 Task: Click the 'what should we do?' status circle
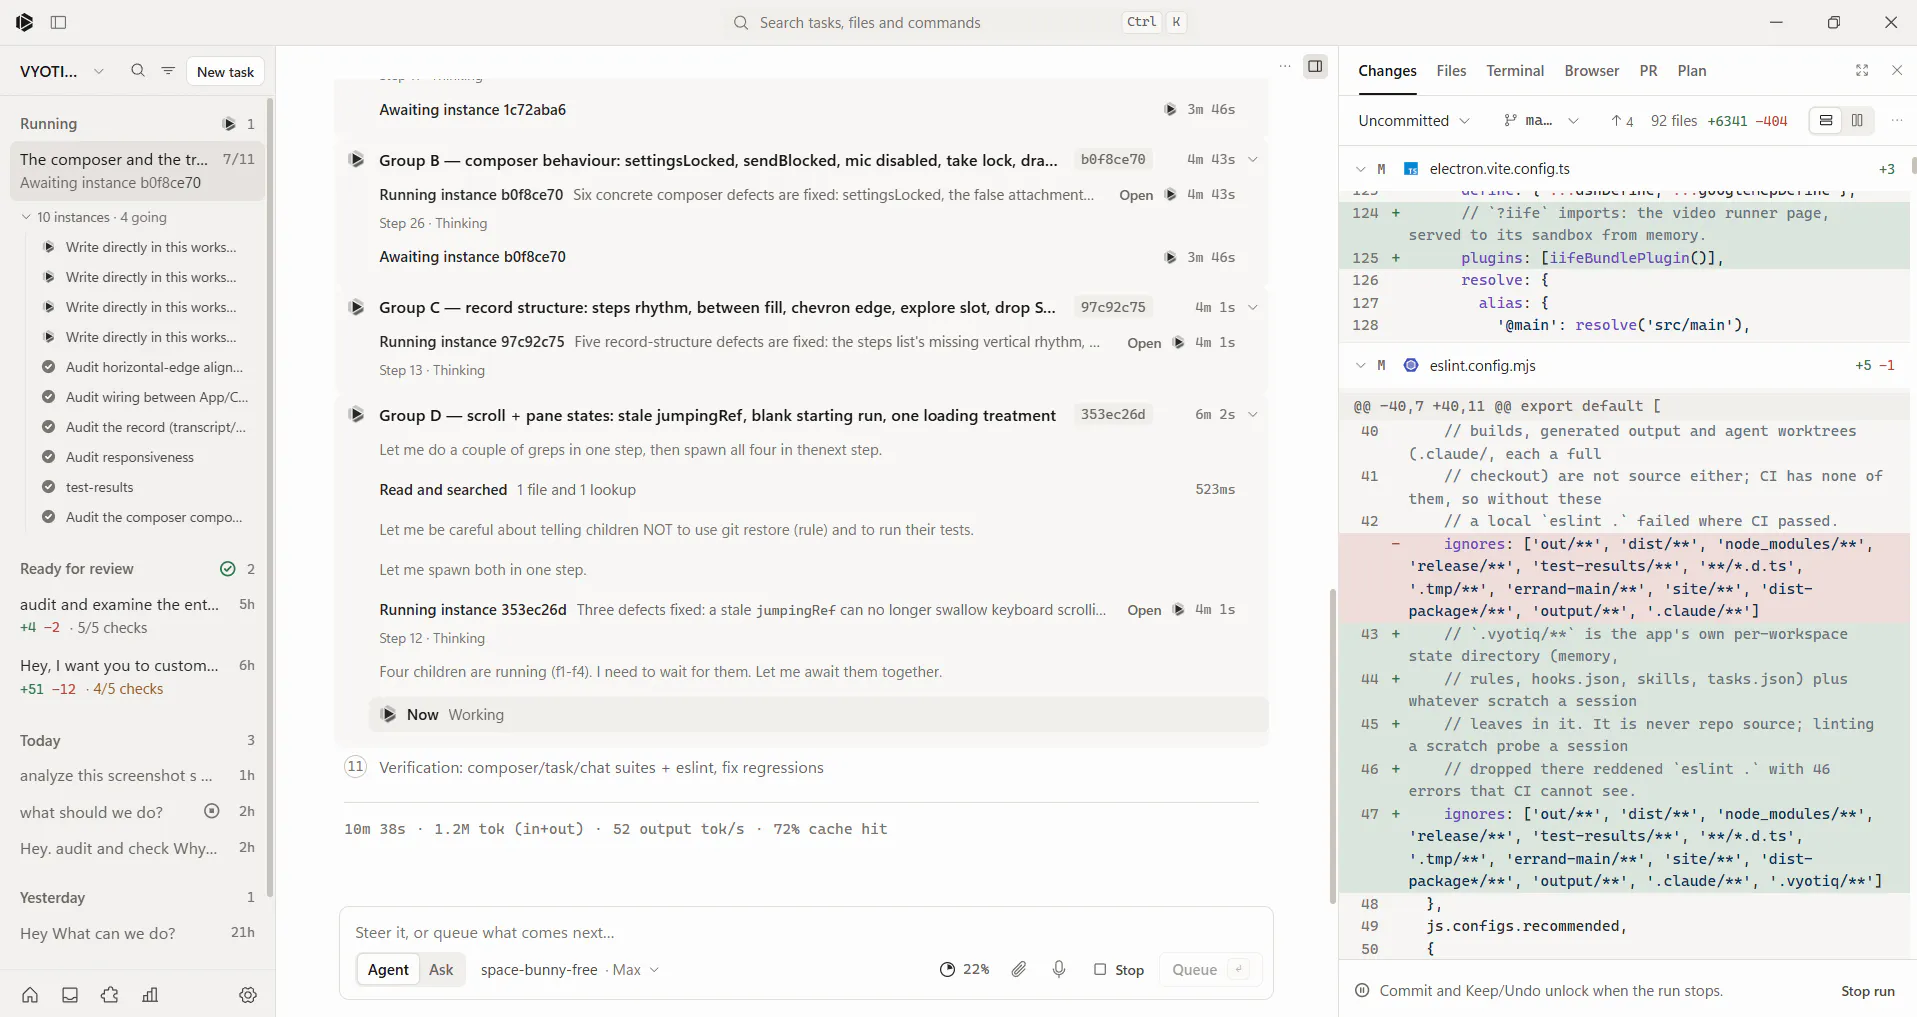(x=212, y=811)
